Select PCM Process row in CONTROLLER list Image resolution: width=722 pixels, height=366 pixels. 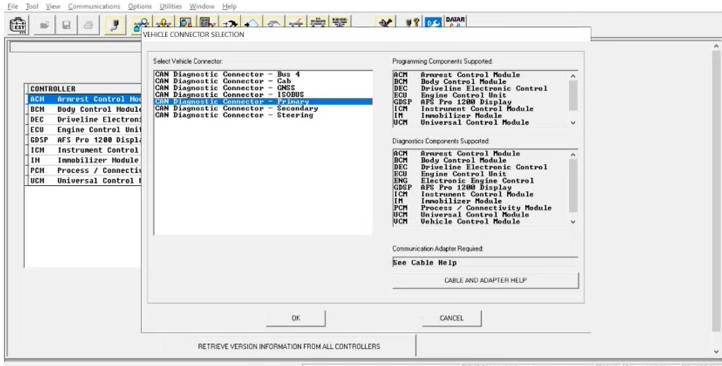click(84, 170)
